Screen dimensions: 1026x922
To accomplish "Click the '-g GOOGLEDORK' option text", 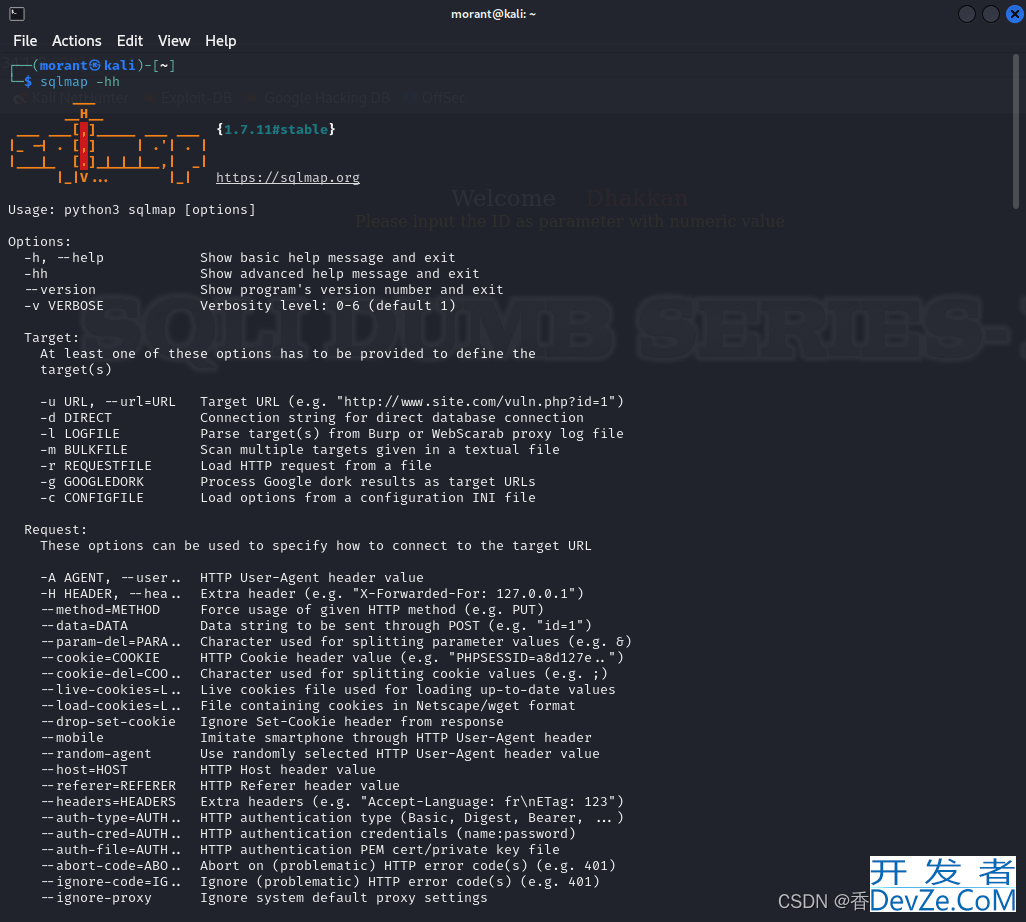I will 92,482.
